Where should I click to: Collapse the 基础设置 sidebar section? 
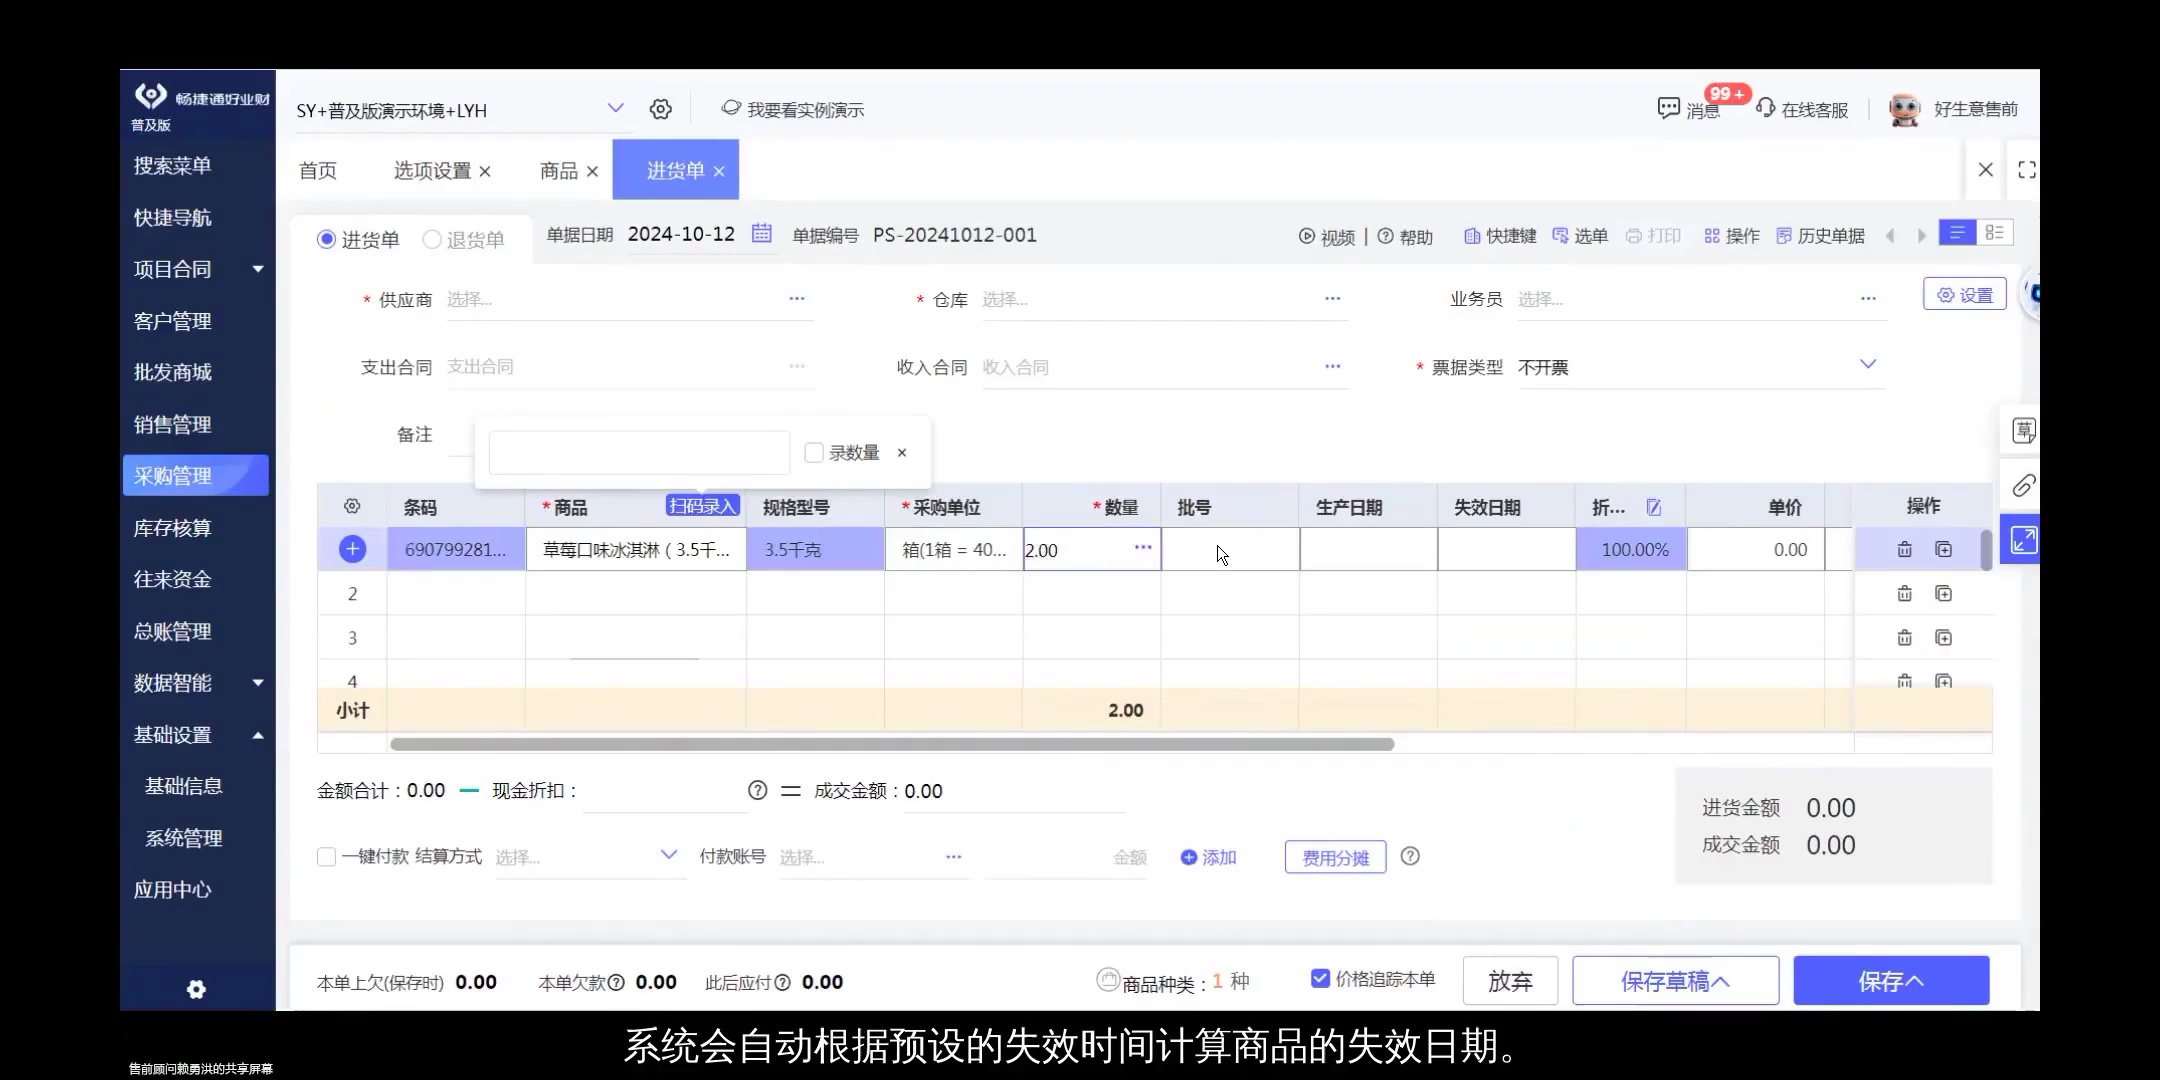[x=257, y=735]
